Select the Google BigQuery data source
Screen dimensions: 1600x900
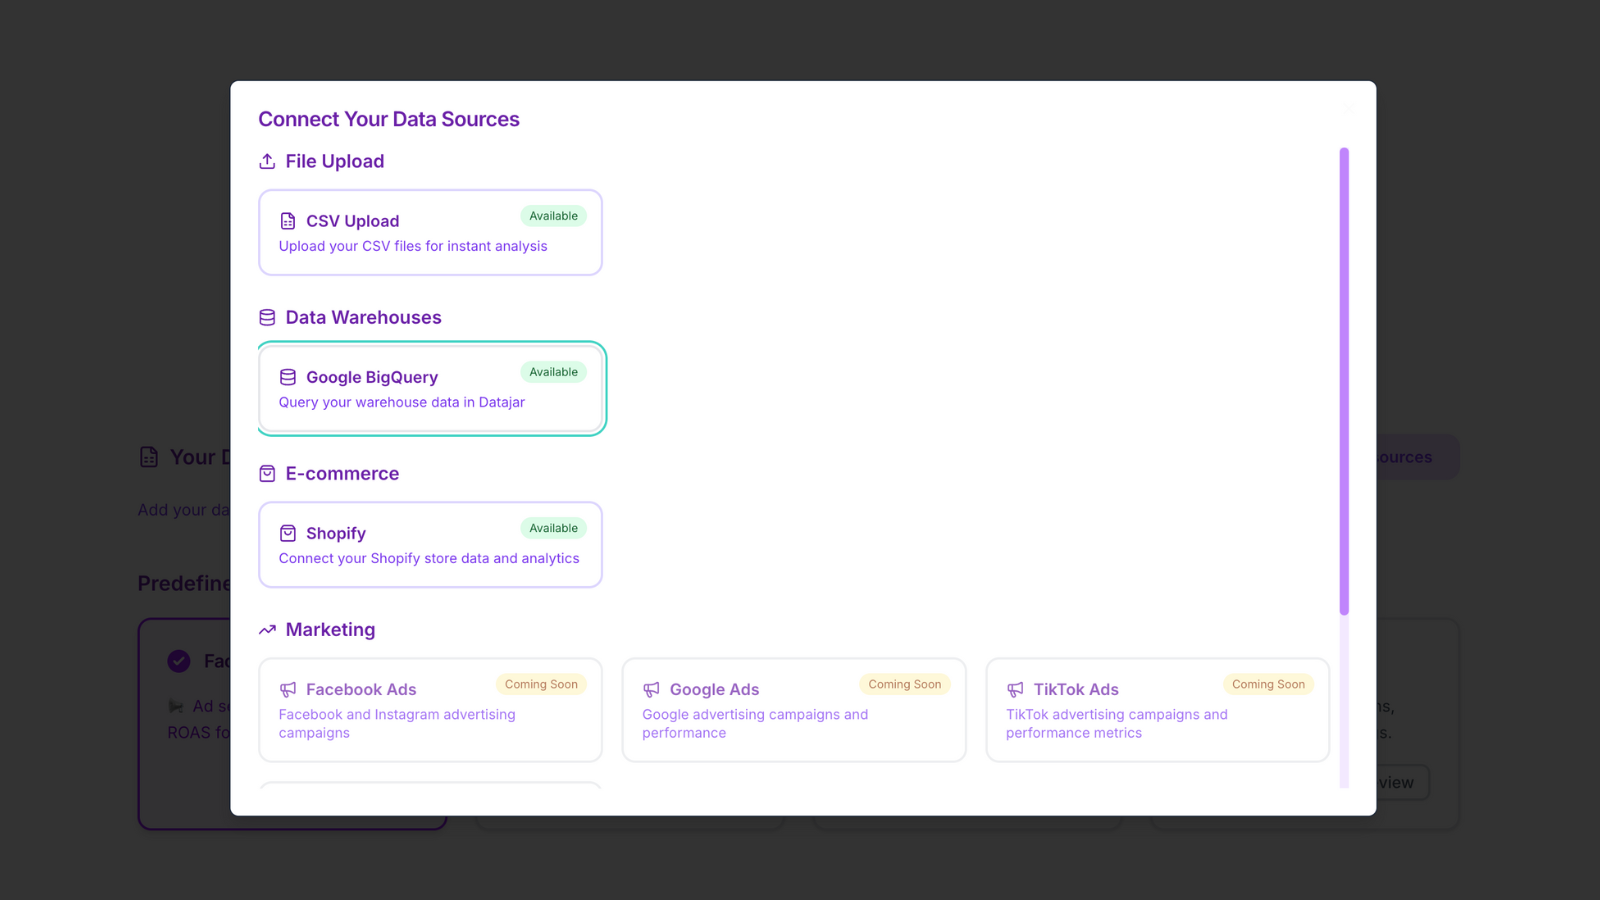pos(430,389)
